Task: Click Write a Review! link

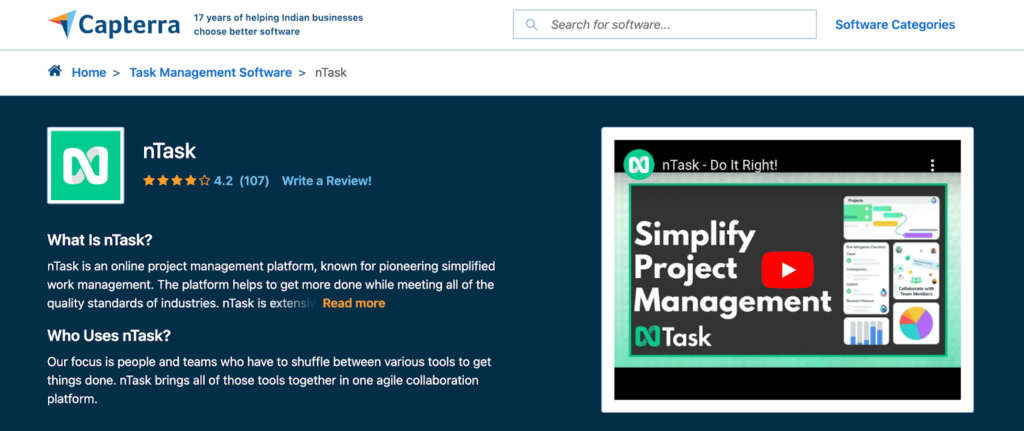Action: point(327,181)
